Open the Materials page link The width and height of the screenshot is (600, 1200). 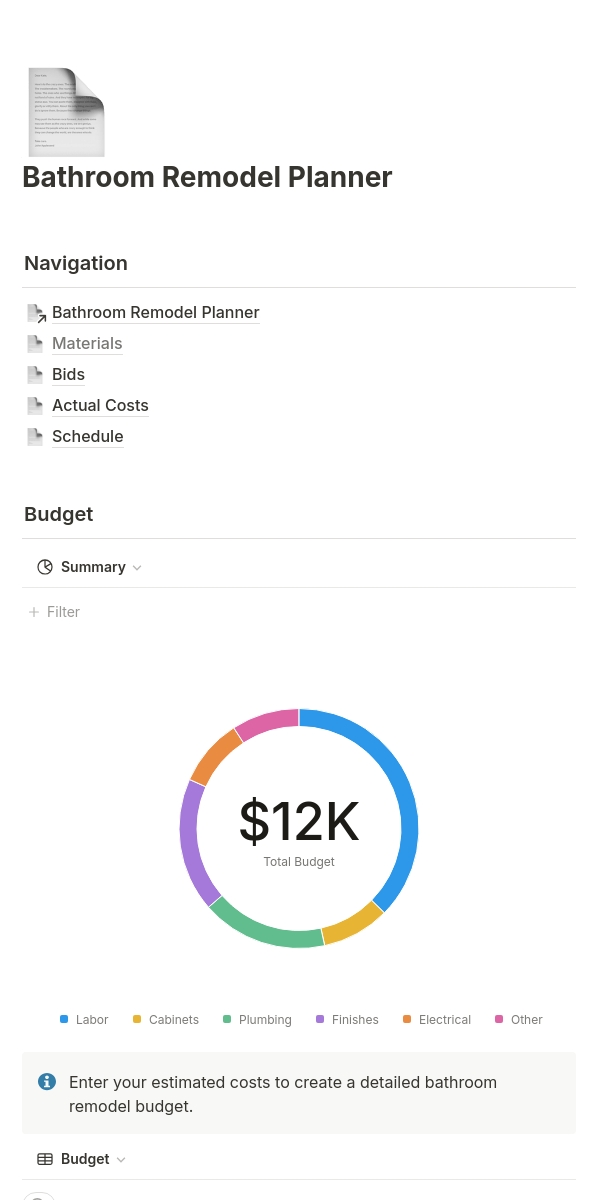pos(87,344)
